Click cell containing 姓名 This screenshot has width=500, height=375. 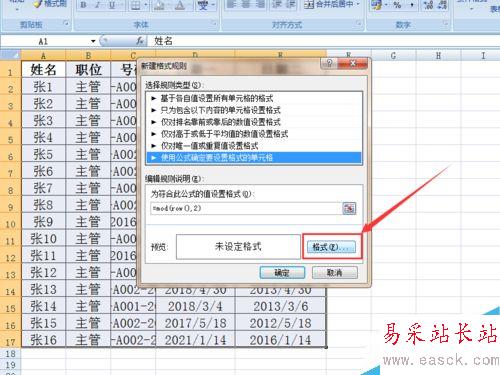(x=43, y=70)
